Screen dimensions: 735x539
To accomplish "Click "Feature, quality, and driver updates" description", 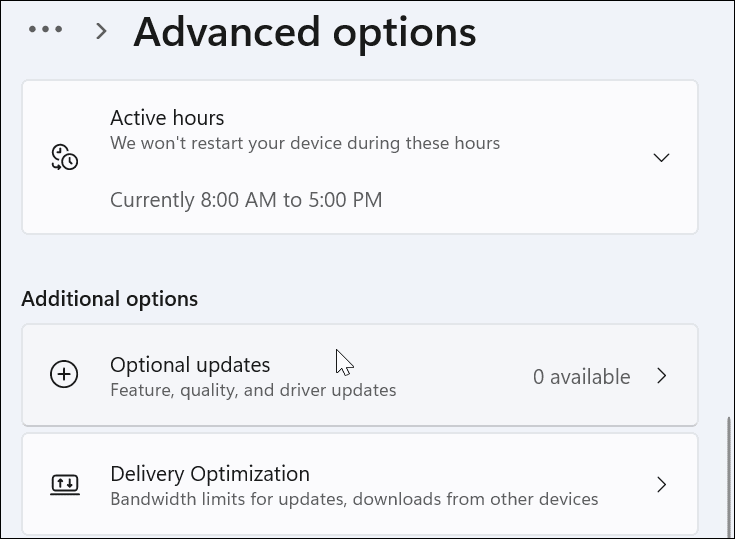I will [253, 390].
